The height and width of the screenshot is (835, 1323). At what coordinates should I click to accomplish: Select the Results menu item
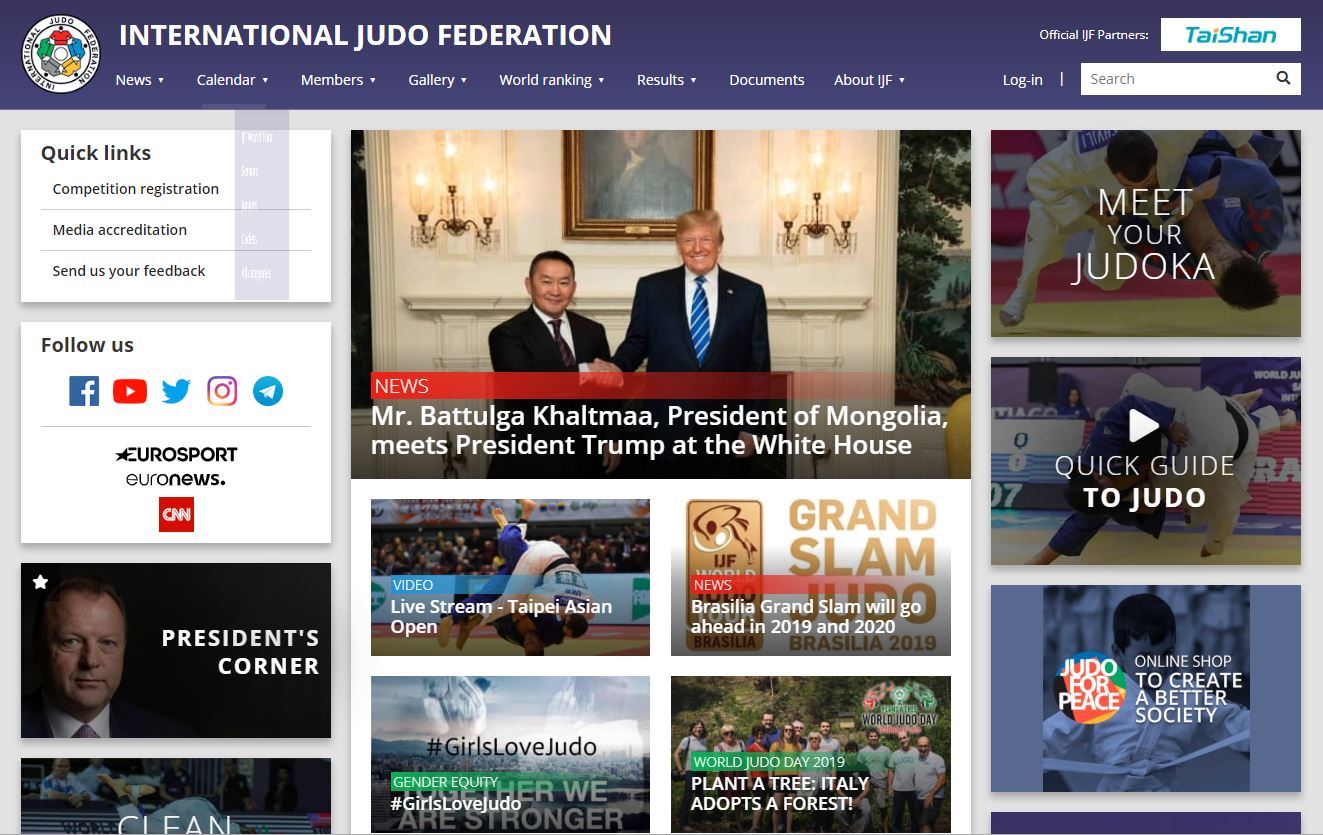click(x=666, y=80)
